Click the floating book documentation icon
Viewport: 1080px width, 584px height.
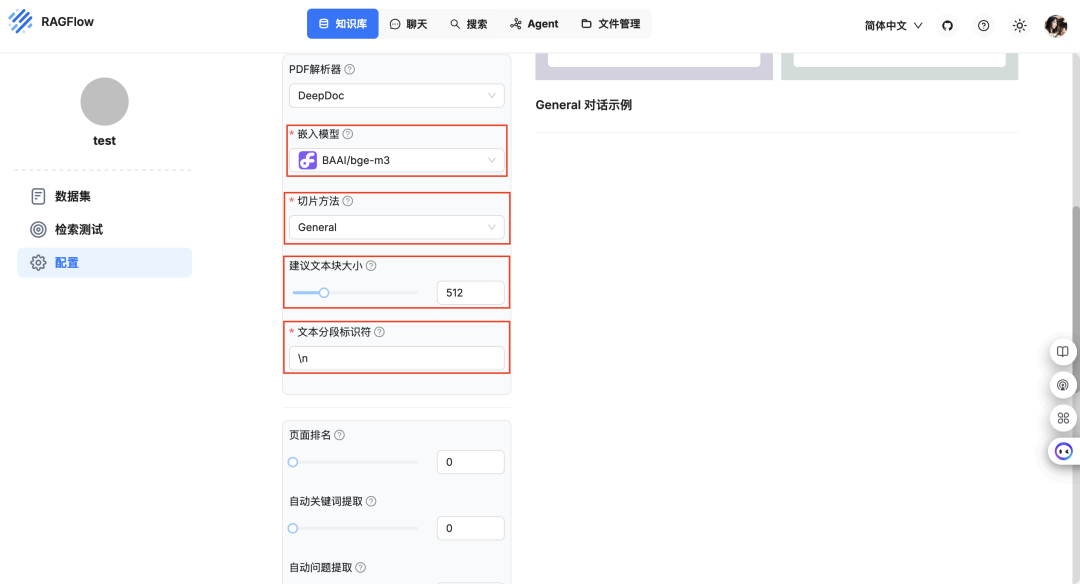click(1063, 352)
